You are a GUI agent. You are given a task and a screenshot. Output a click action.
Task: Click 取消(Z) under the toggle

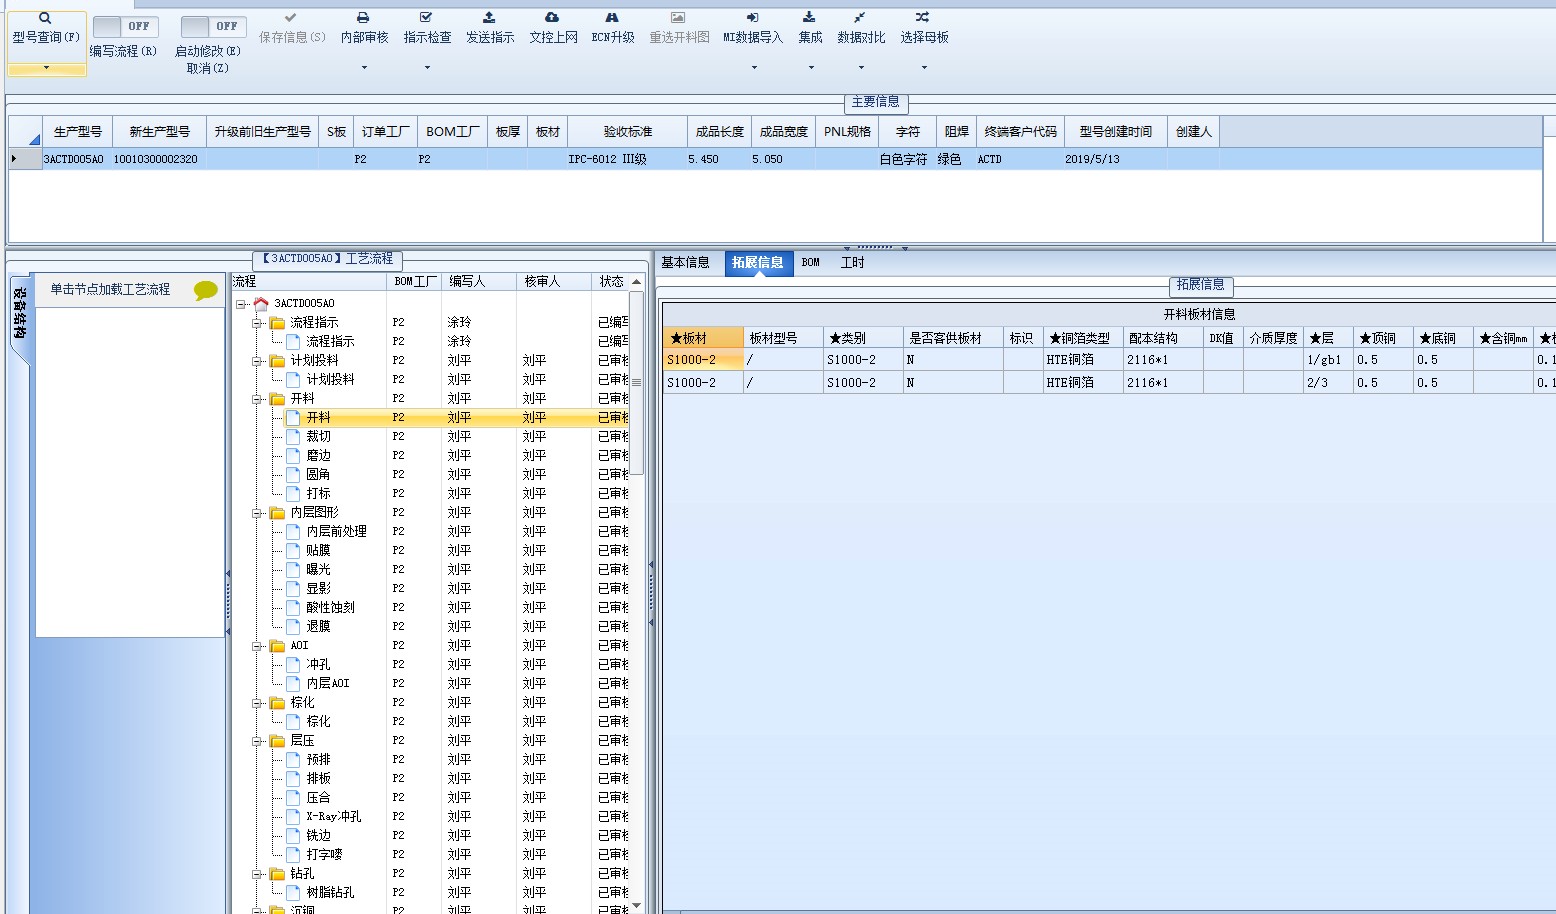coord(207,68)
